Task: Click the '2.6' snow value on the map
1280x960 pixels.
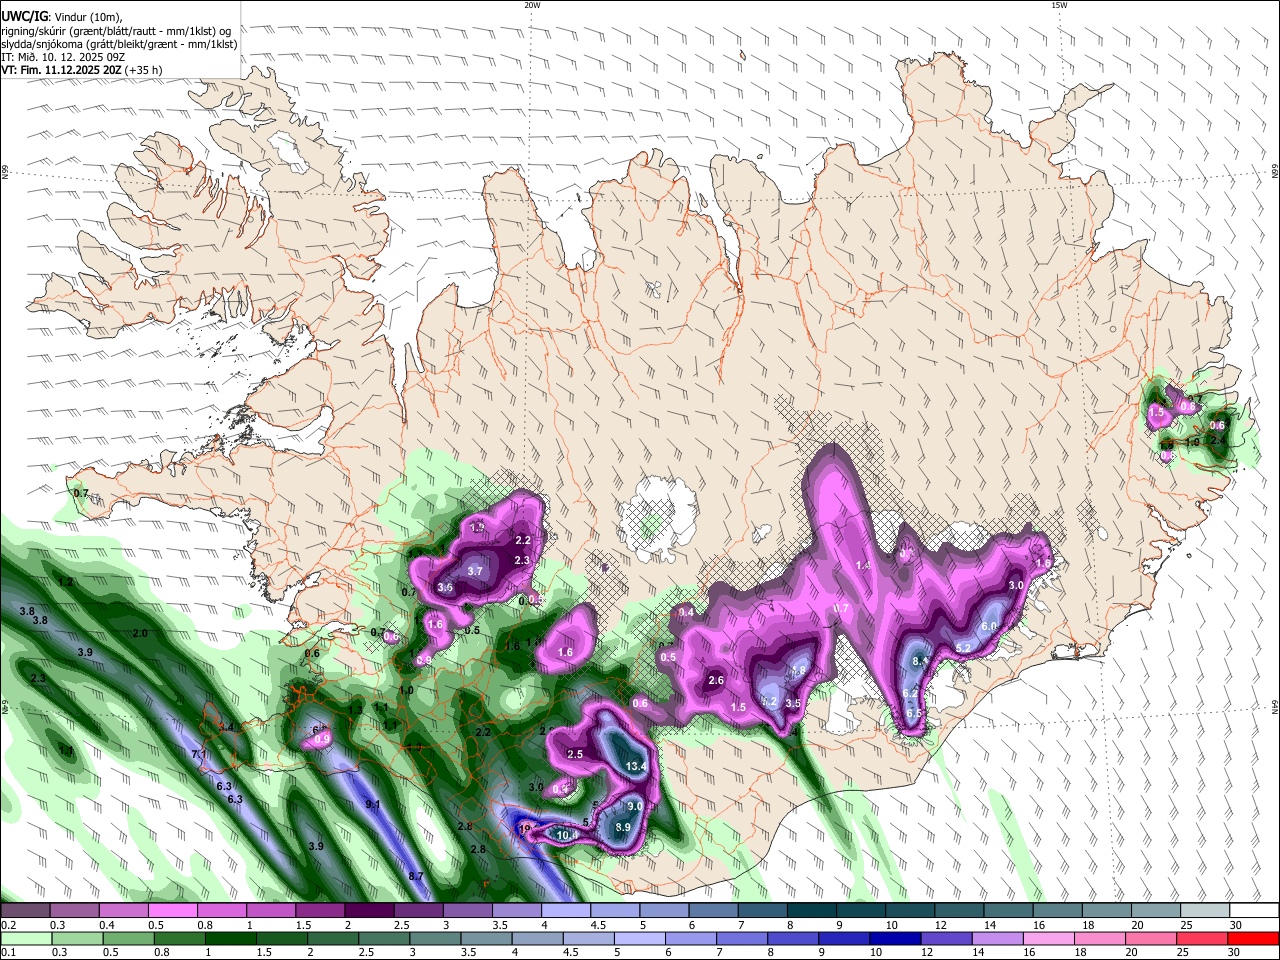Action: [715, 680]
